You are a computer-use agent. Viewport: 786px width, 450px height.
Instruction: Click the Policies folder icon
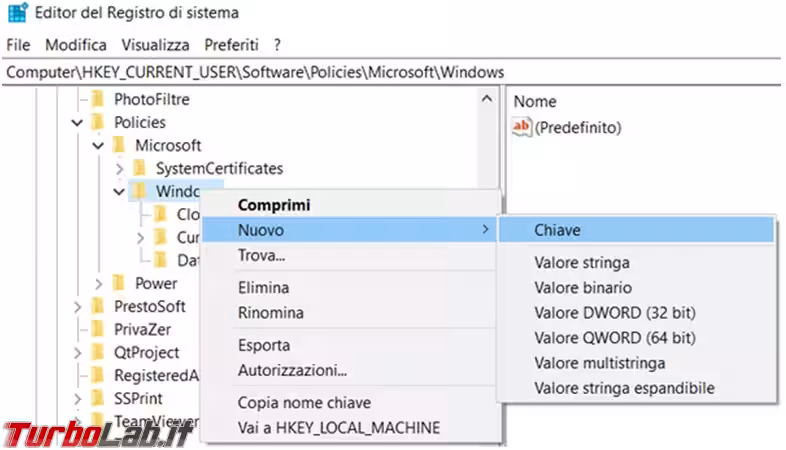pos(97,122)
